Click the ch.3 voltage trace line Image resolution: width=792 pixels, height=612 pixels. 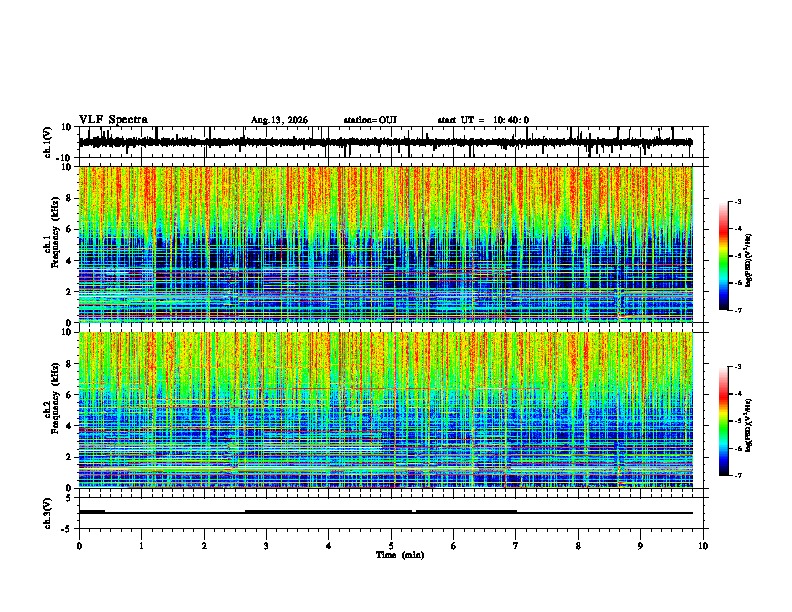[x=385, y=512]
